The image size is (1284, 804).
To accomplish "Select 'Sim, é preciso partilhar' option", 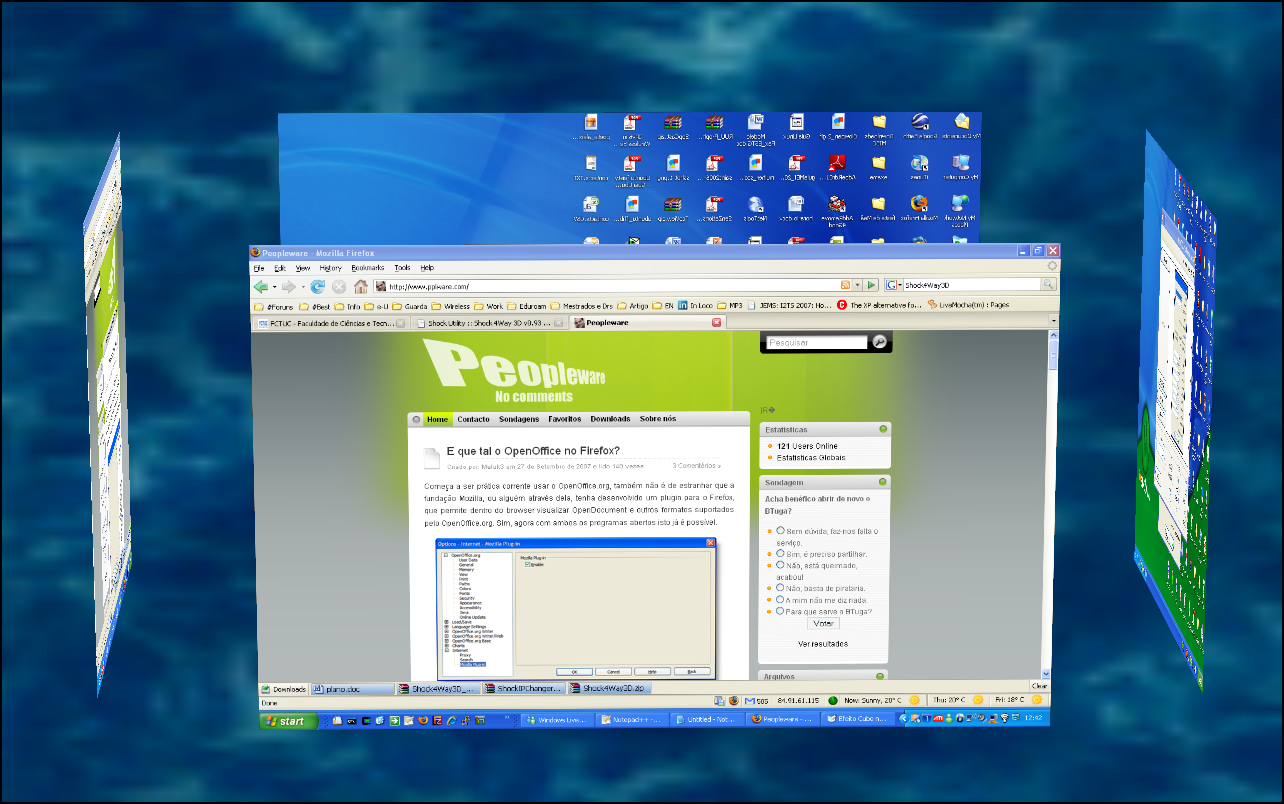I will pos(780,552).
